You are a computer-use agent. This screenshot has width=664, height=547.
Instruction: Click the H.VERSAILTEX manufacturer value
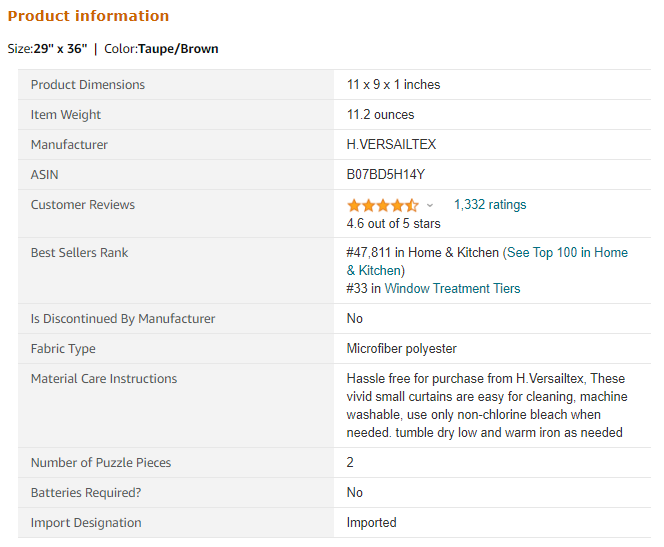click(x=391, y=145)
